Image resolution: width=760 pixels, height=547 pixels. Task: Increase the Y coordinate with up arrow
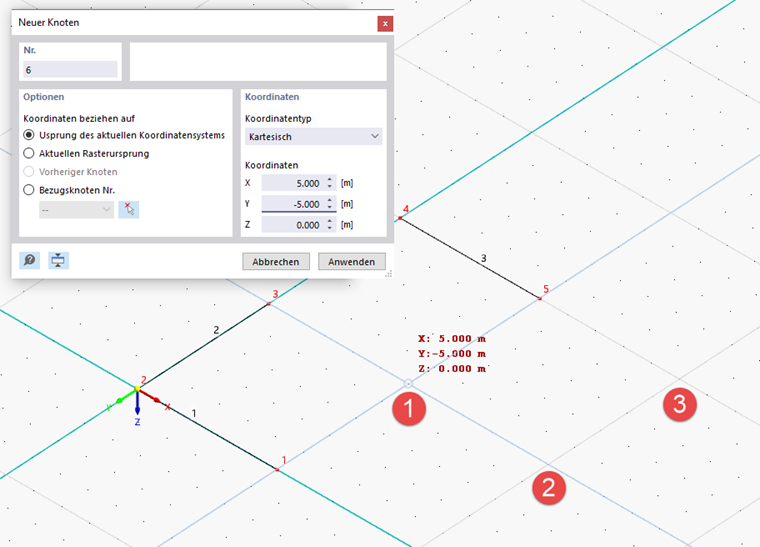point(330,201)
